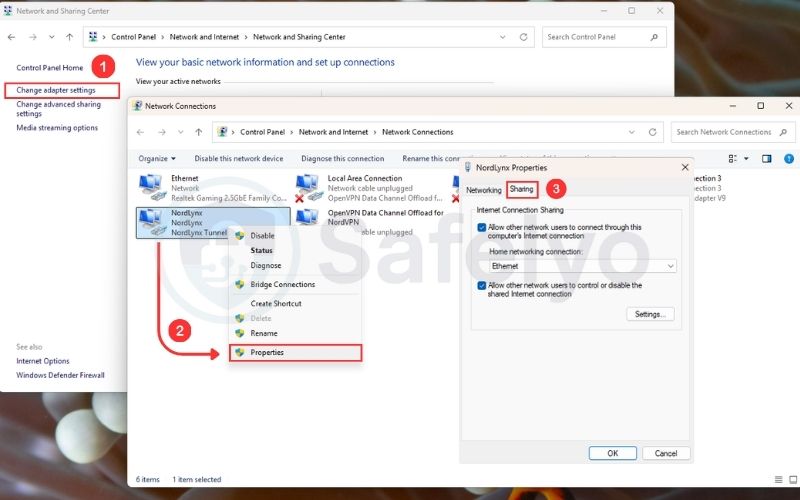800x500 pixels.
Task: Click Control Panel in Sharing Center breadcrumb
Action: (133, 37)
